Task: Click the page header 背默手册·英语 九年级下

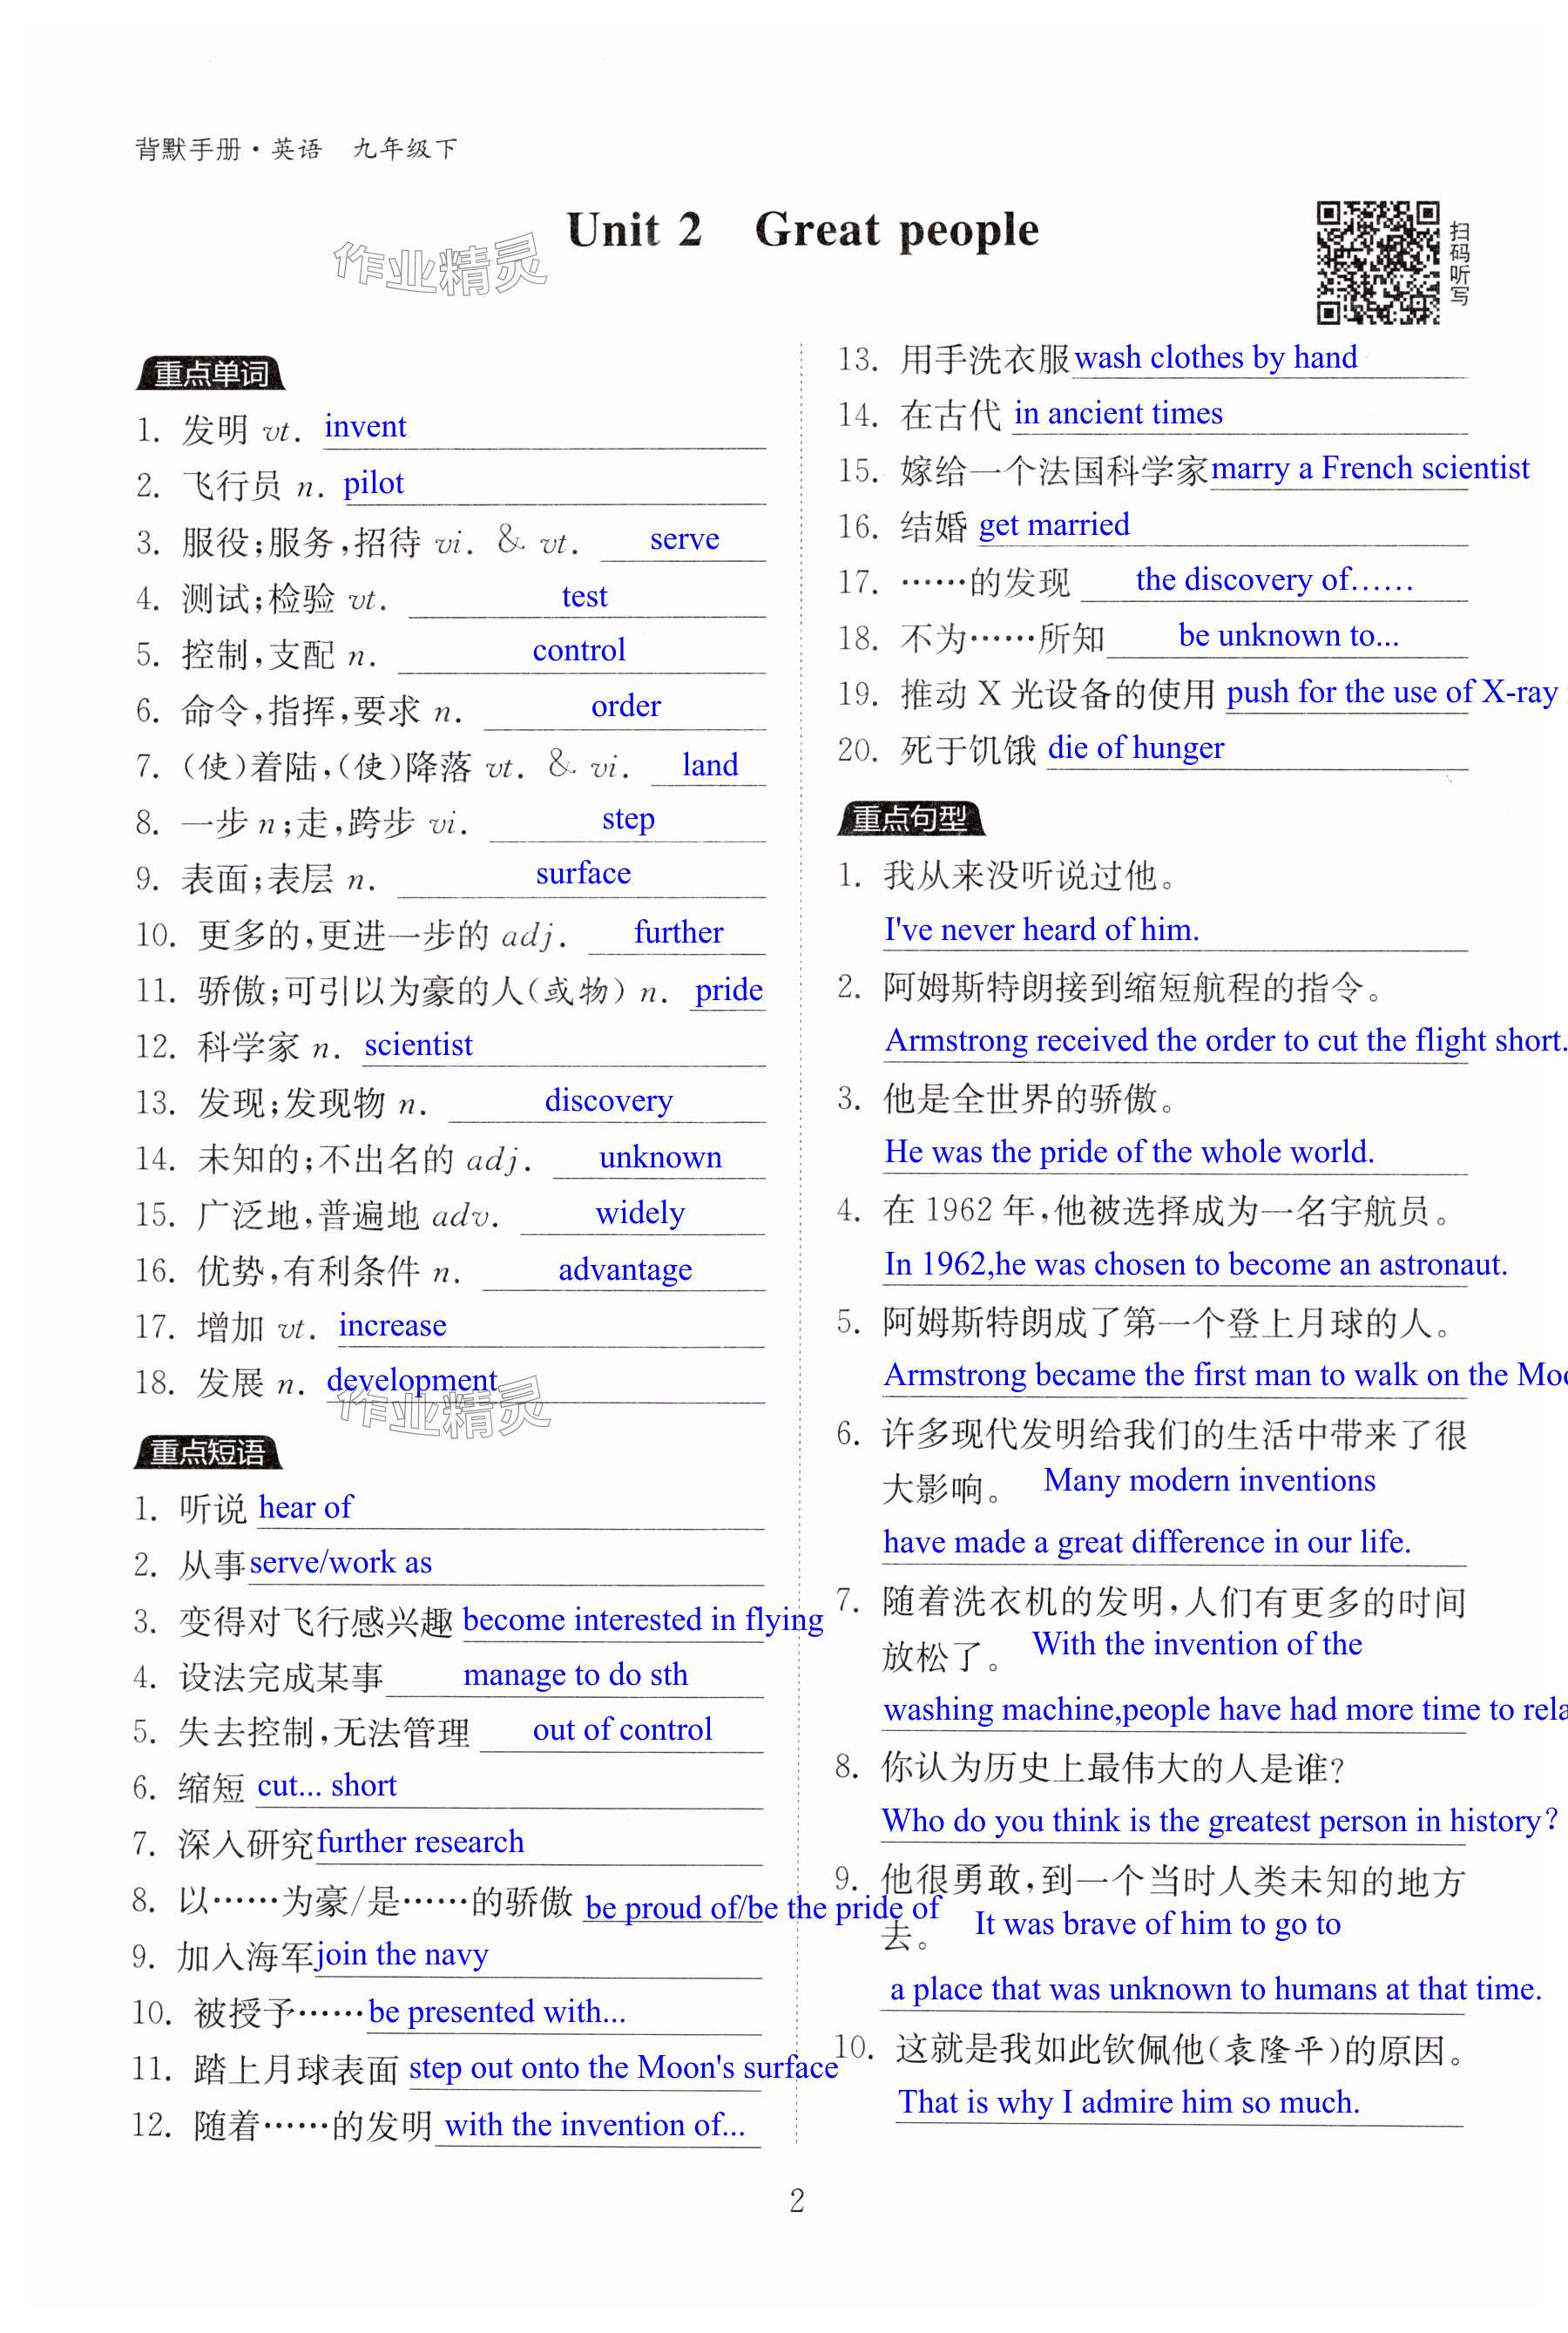Action: [296, 149]
